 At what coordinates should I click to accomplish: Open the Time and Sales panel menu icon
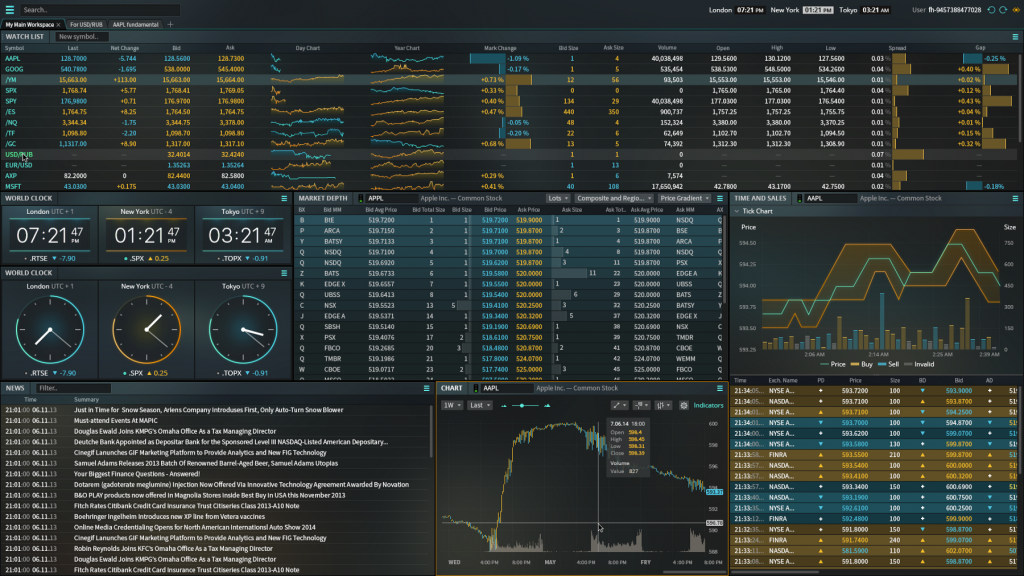click(1015, 198)
